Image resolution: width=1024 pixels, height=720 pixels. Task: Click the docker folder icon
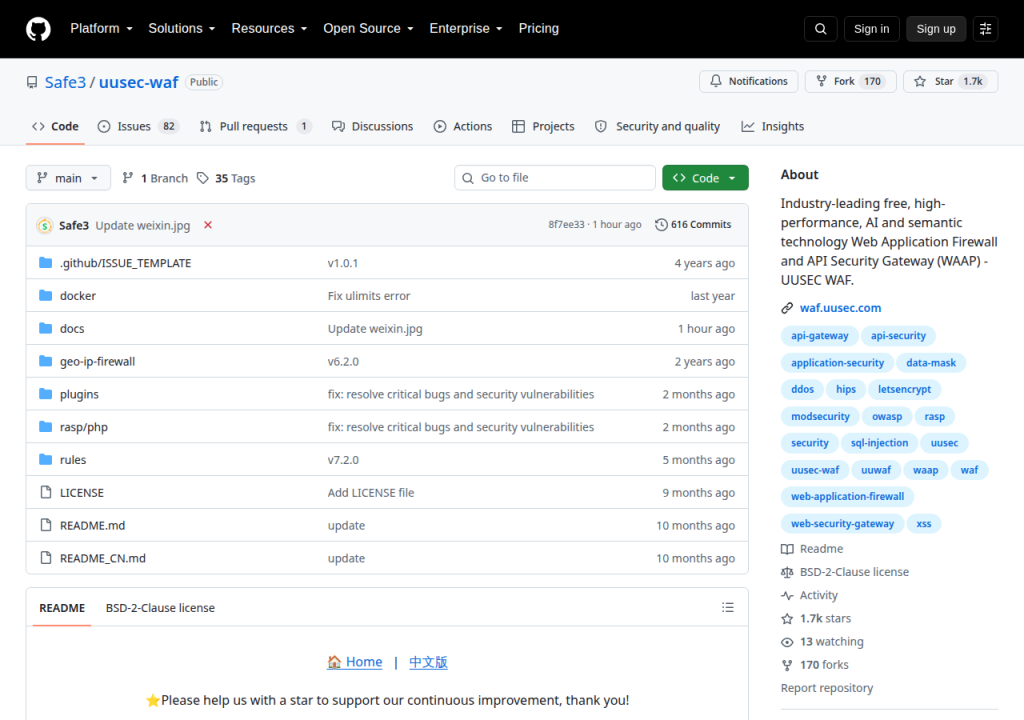[x=45, y=295]
